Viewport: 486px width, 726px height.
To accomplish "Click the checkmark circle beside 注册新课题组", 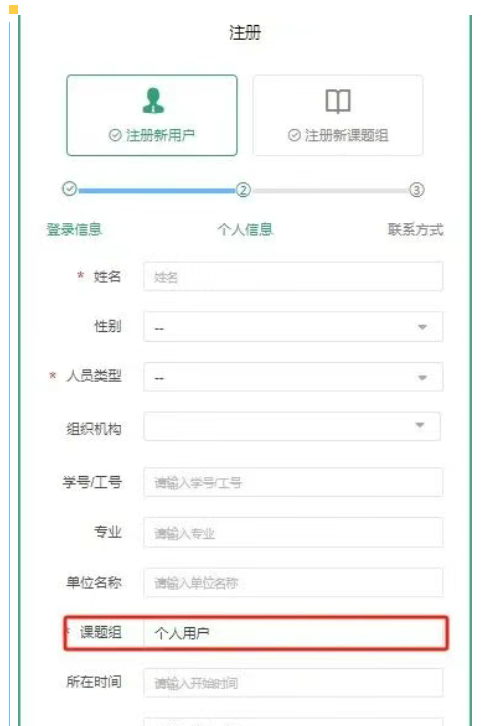I will pyautogui.click(x=294, y=135).
